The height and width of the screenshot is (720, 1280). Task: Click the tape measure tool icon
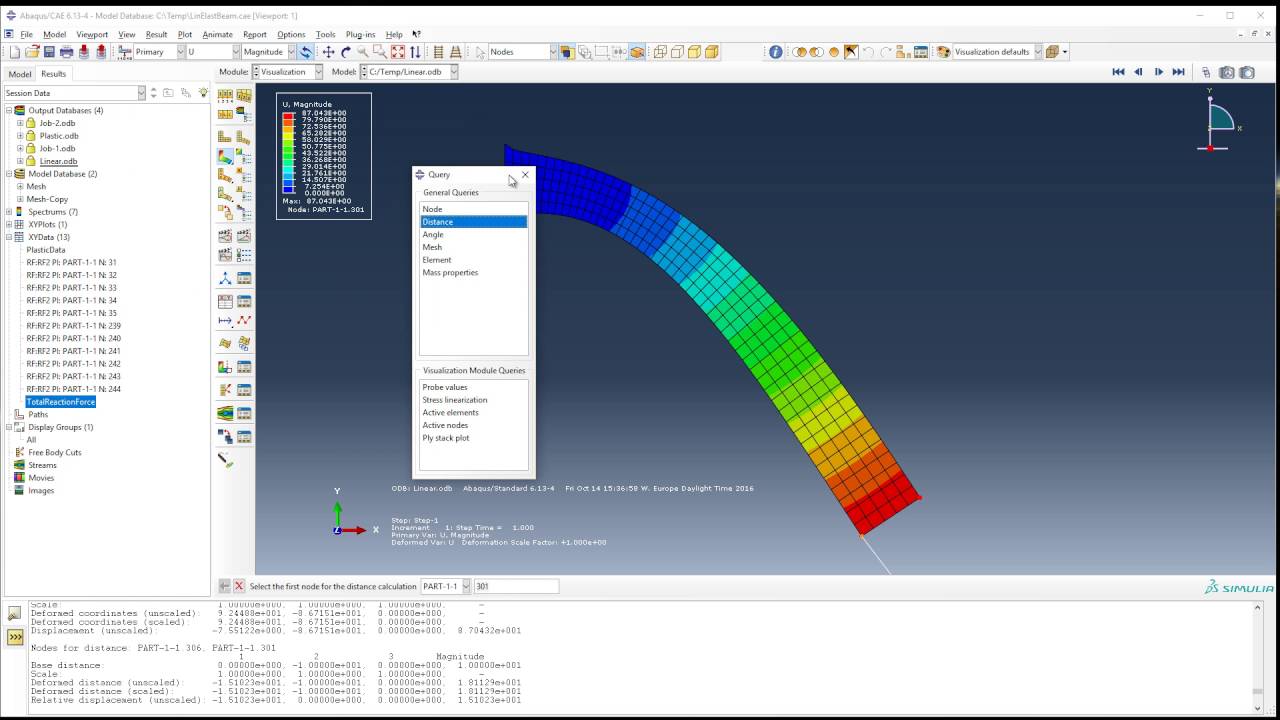225,460
